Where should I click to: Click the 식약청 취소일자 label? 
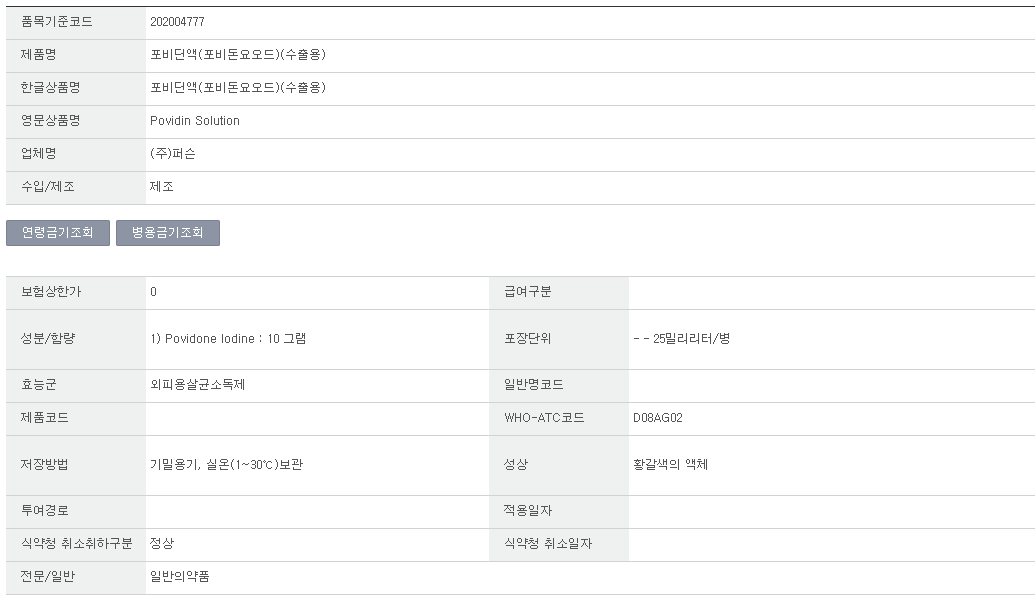[548, 544]
